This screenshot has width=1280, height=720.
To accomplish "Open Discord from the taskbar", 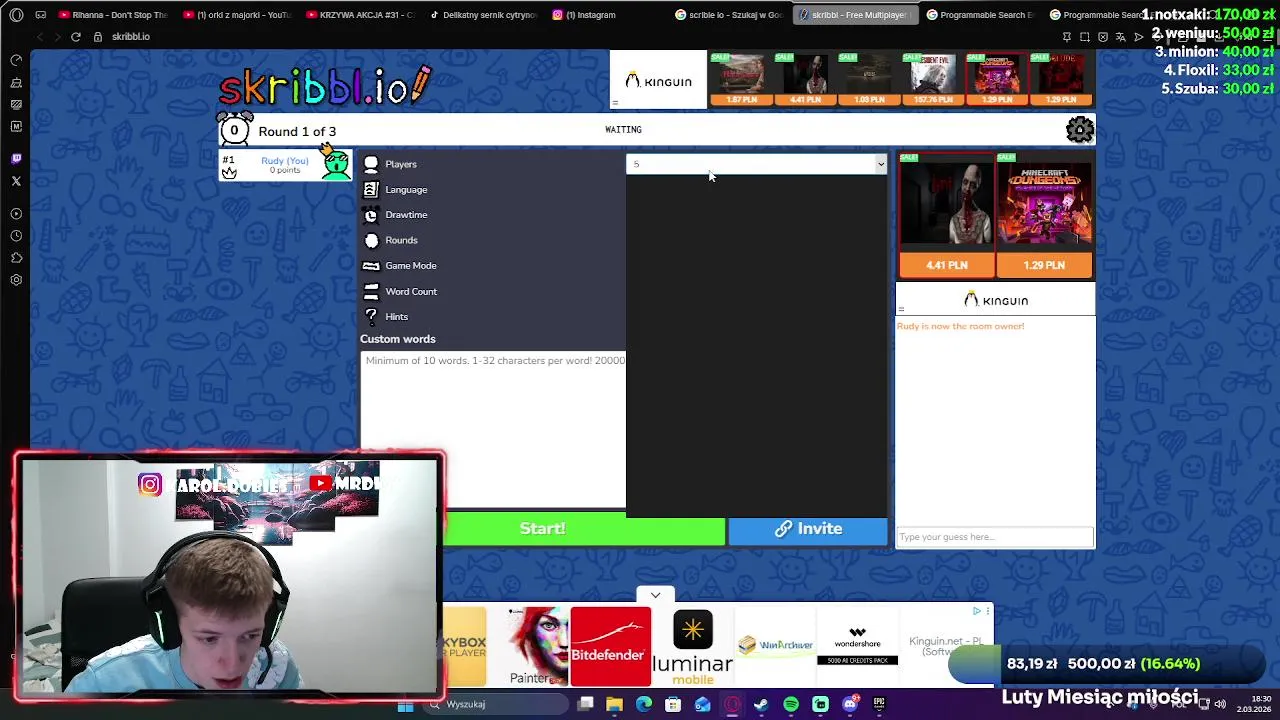I will click(850, 704).
